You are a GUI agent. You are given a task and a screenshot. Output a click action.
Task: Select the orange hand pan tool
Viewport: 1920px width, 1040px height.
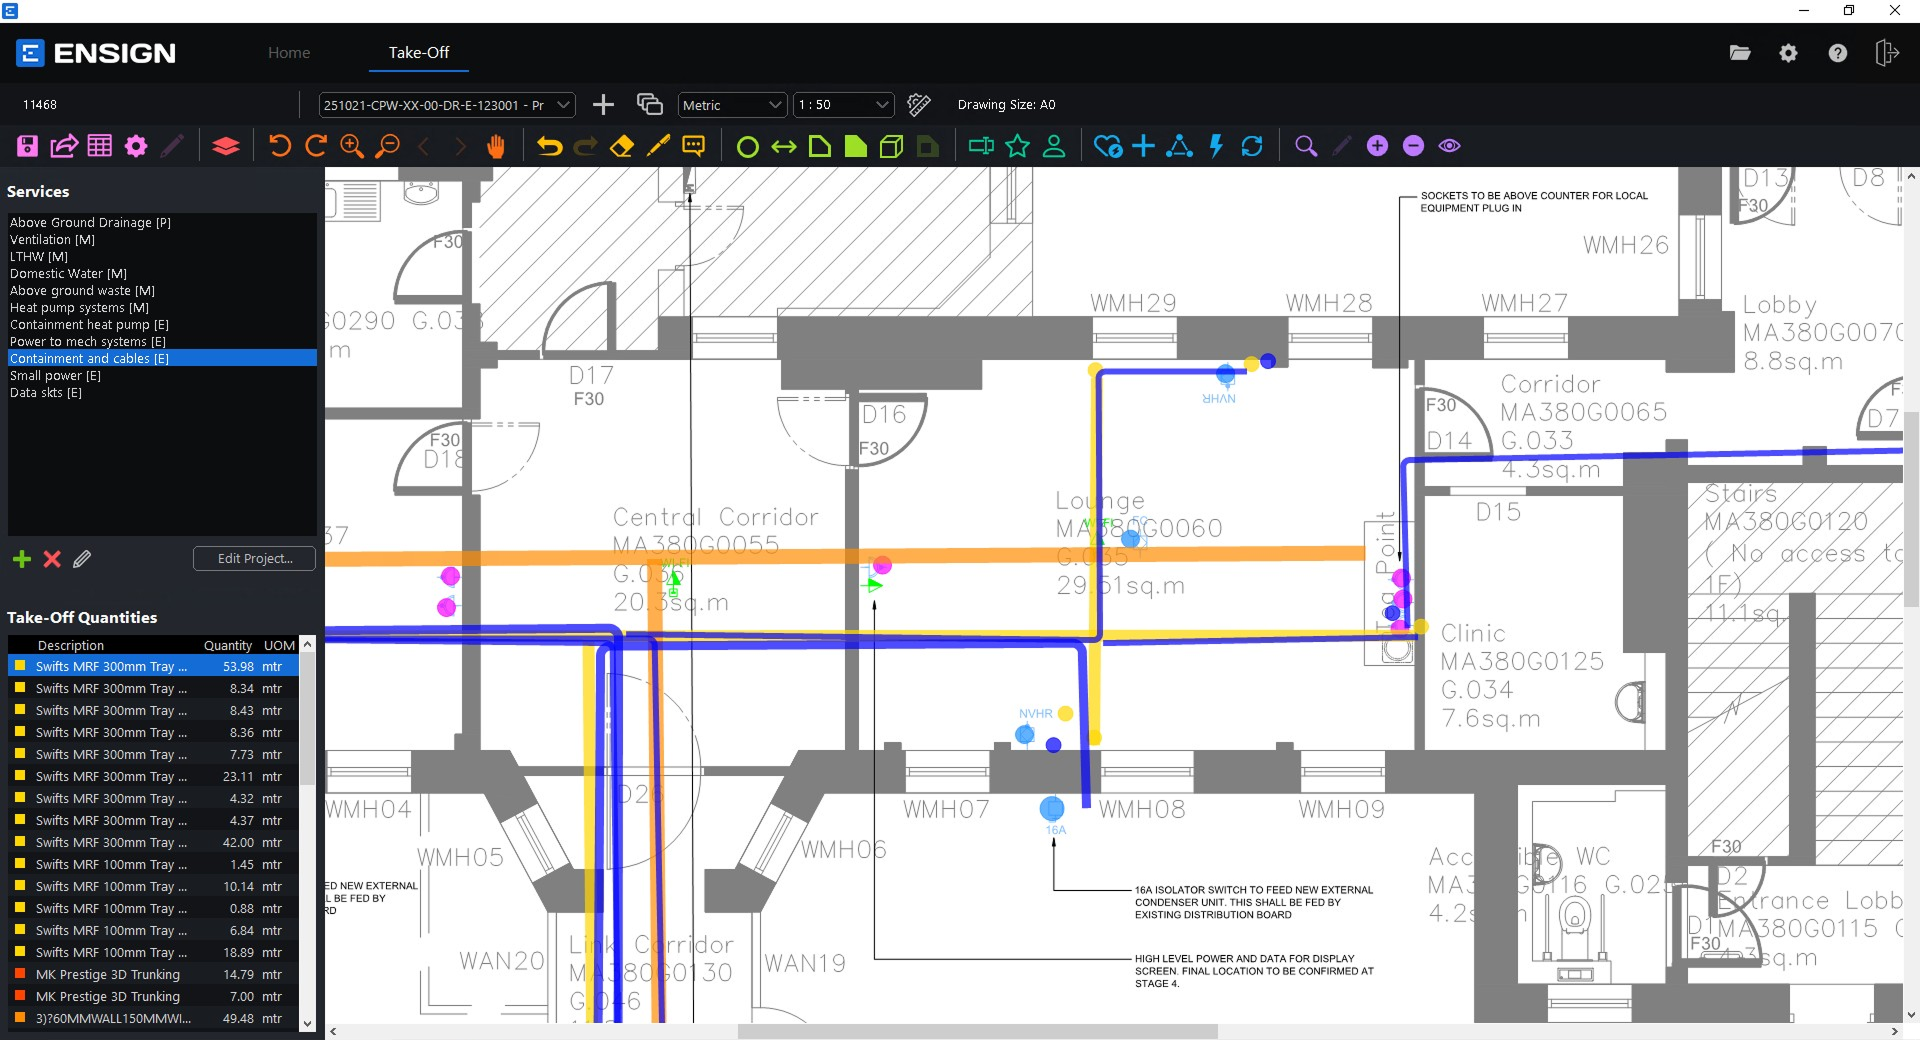tap(495, 146)
